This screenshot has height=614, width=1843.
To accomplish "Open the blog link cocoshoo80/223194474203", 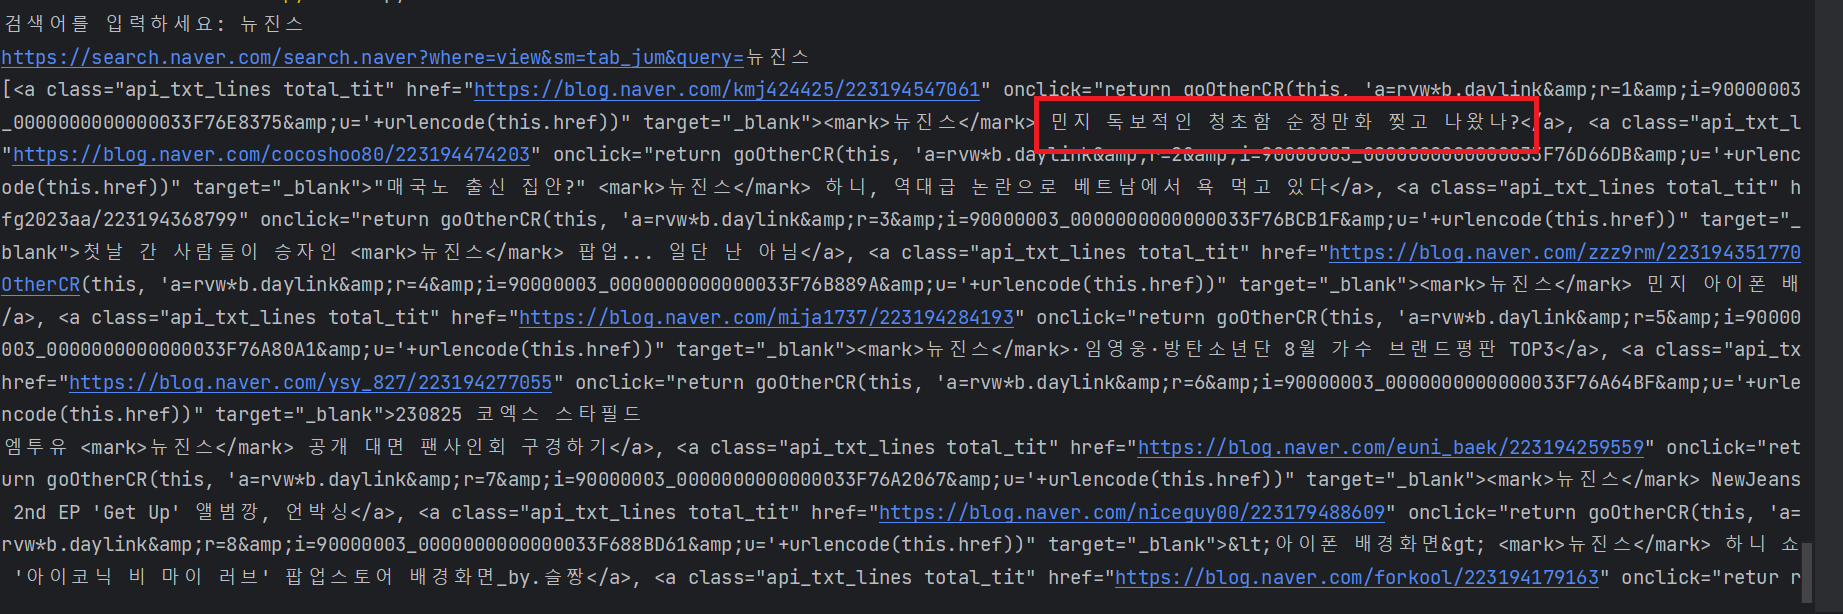I will tap(271, 155).
